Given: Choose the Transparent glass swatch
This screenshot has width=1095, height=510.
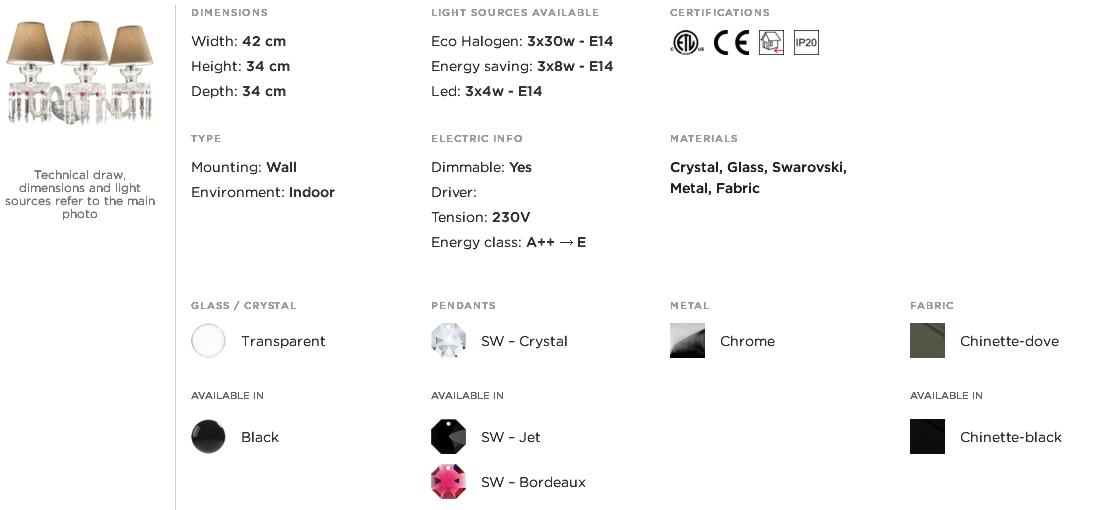Looking at the screenshot, I should (208, 341).
